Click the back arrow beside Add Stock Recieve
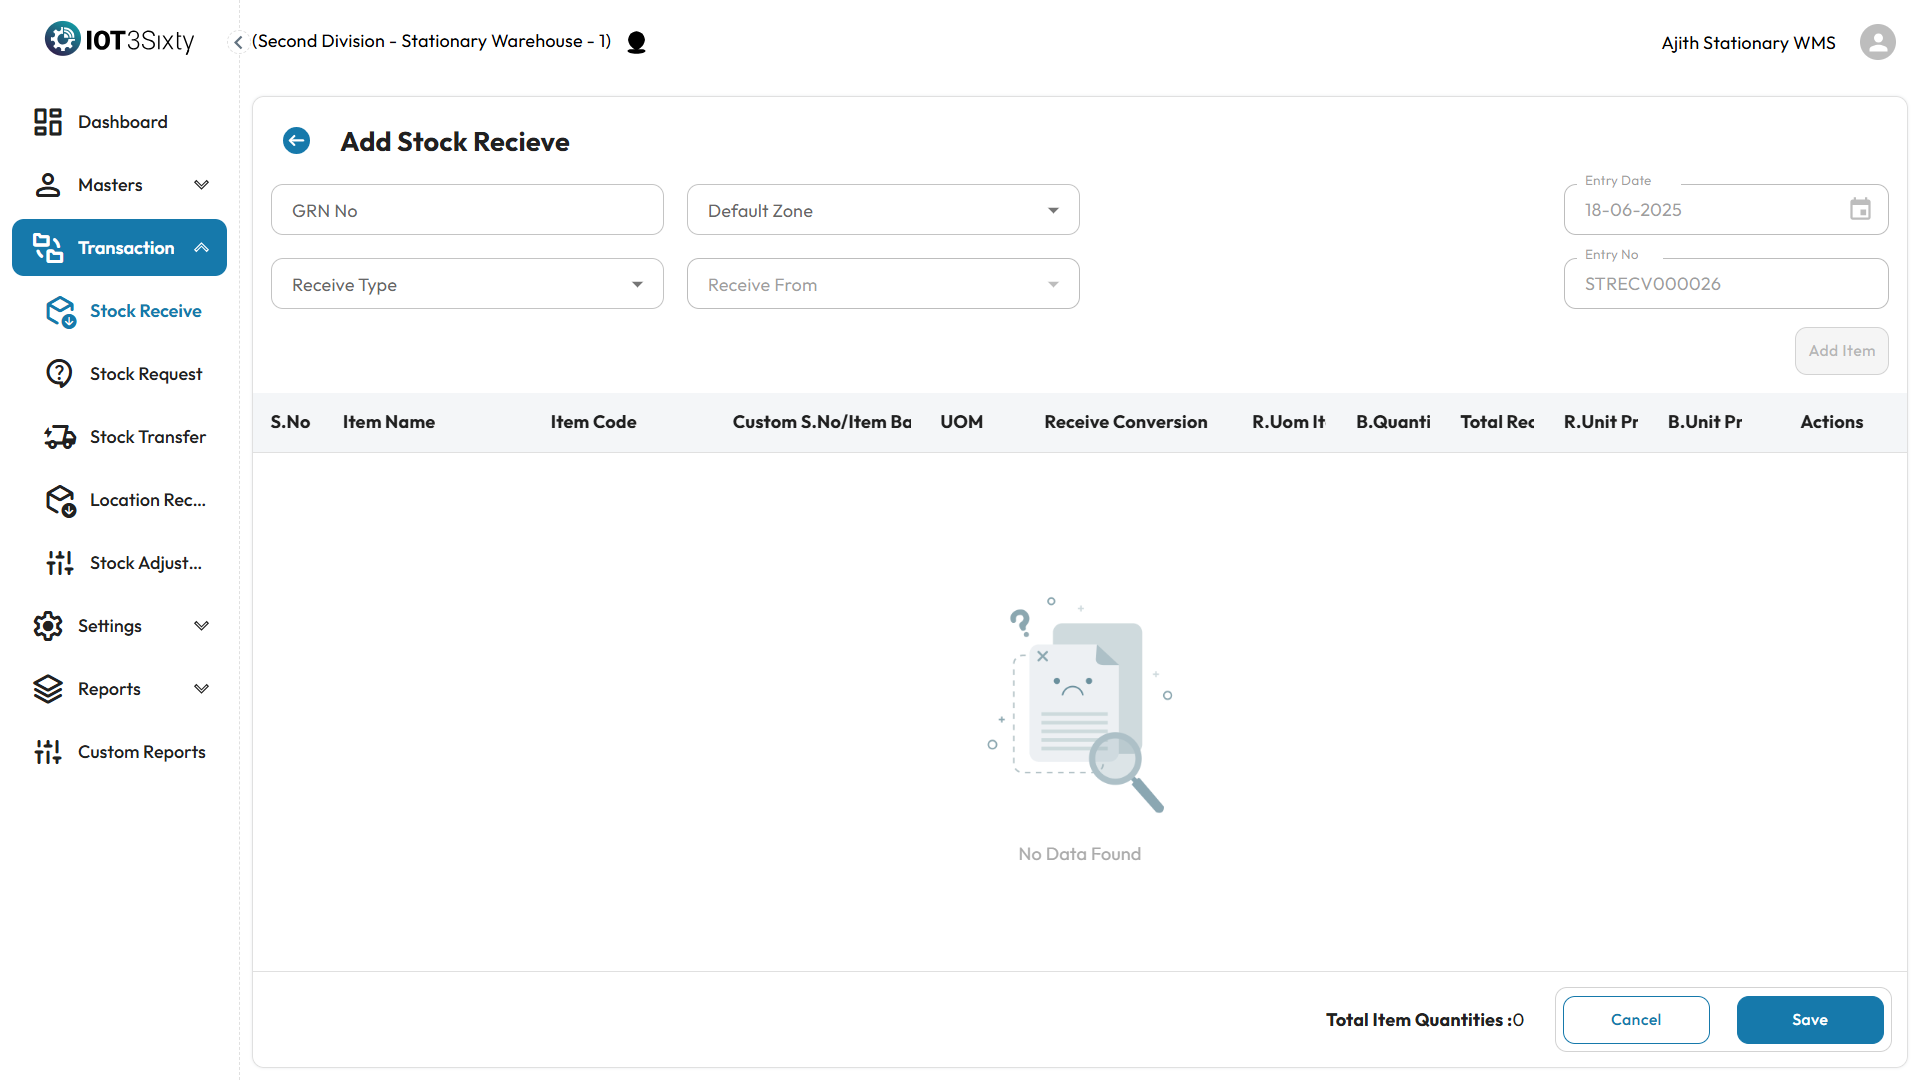This screenshot has height=1080, width=1920. point(296,141)
